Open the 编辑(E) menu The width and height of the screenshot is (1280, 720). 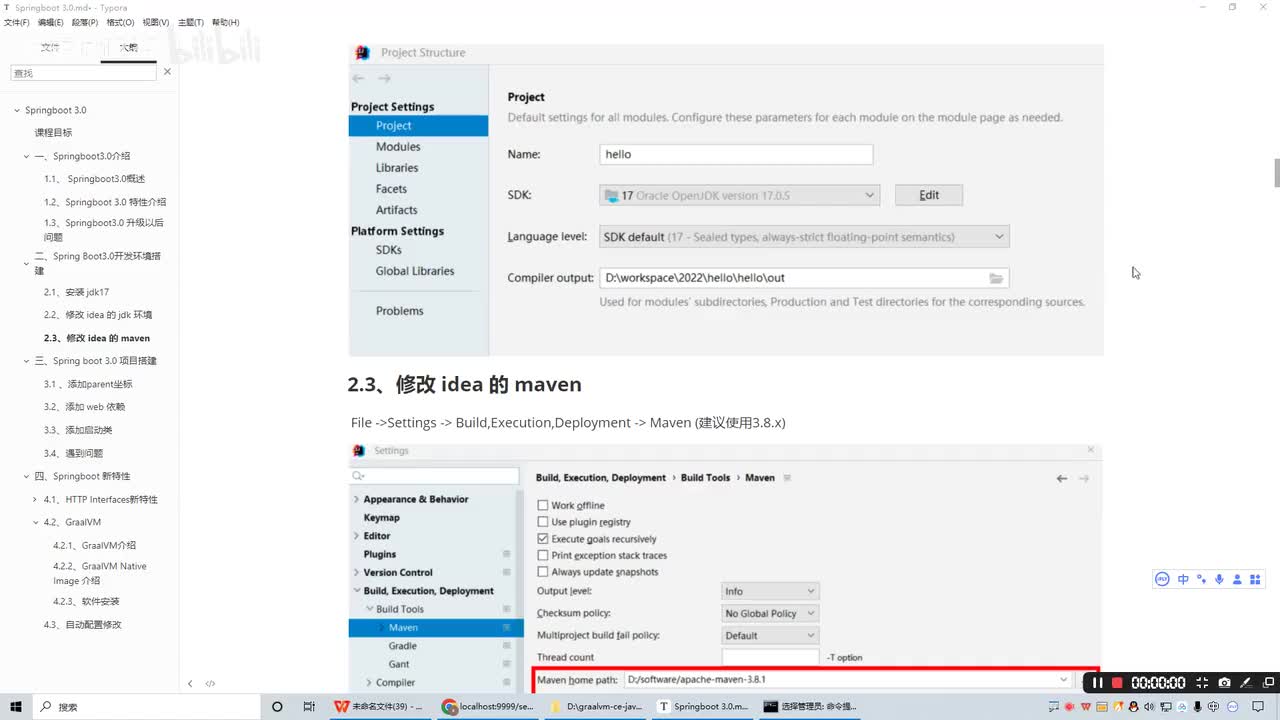[x=50, y=22]
